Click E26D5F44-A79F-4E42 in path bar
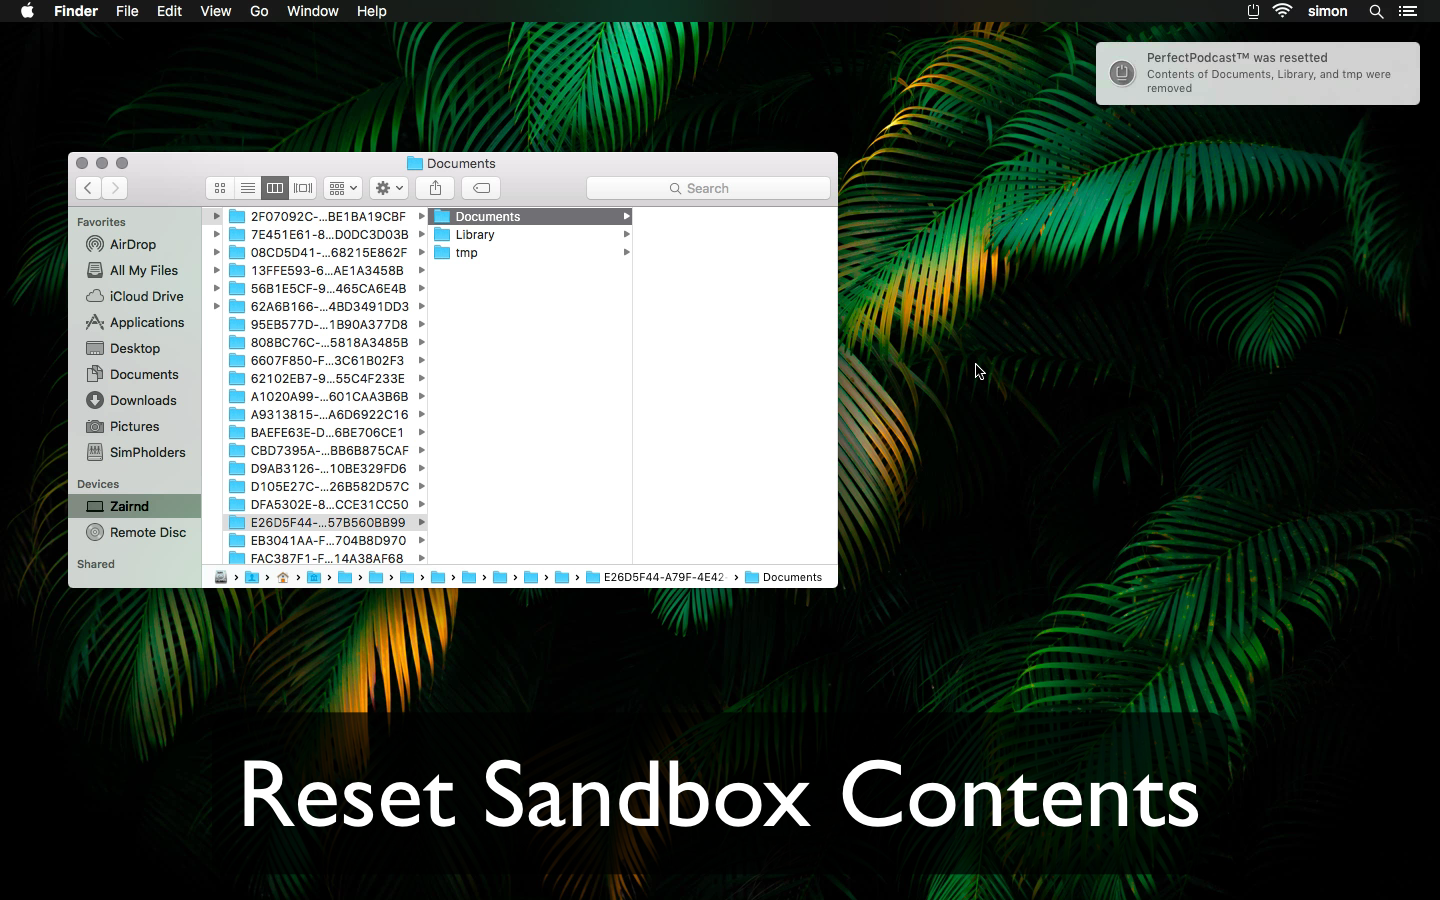 (x=655, y=577)
